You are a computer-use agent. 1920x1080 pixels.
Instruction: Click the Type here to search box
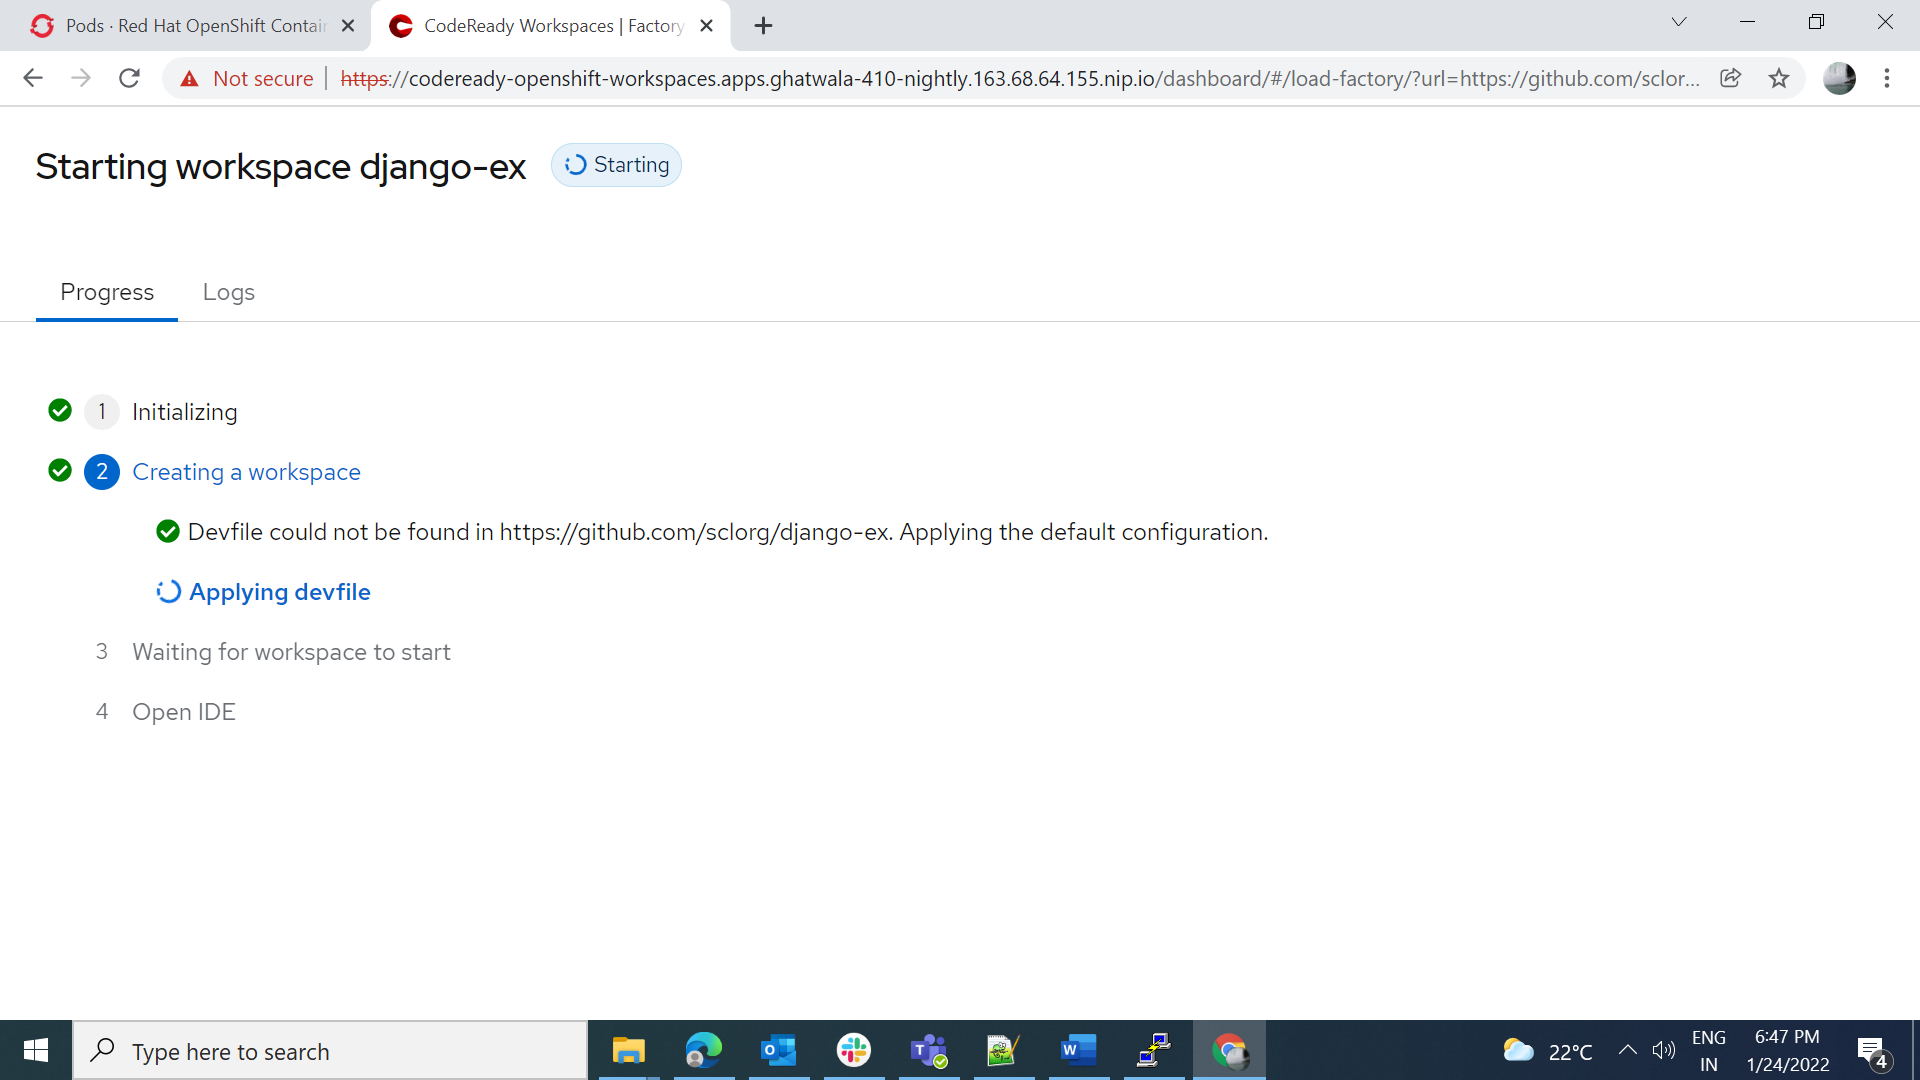[330, 1051]
